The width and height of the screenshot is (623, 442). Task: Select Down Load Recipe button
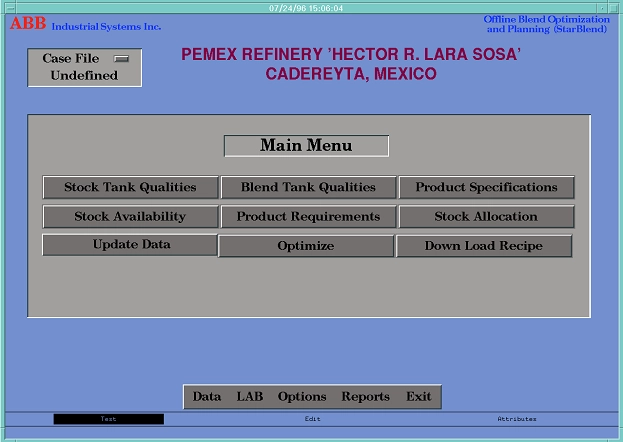pos(484,246)
